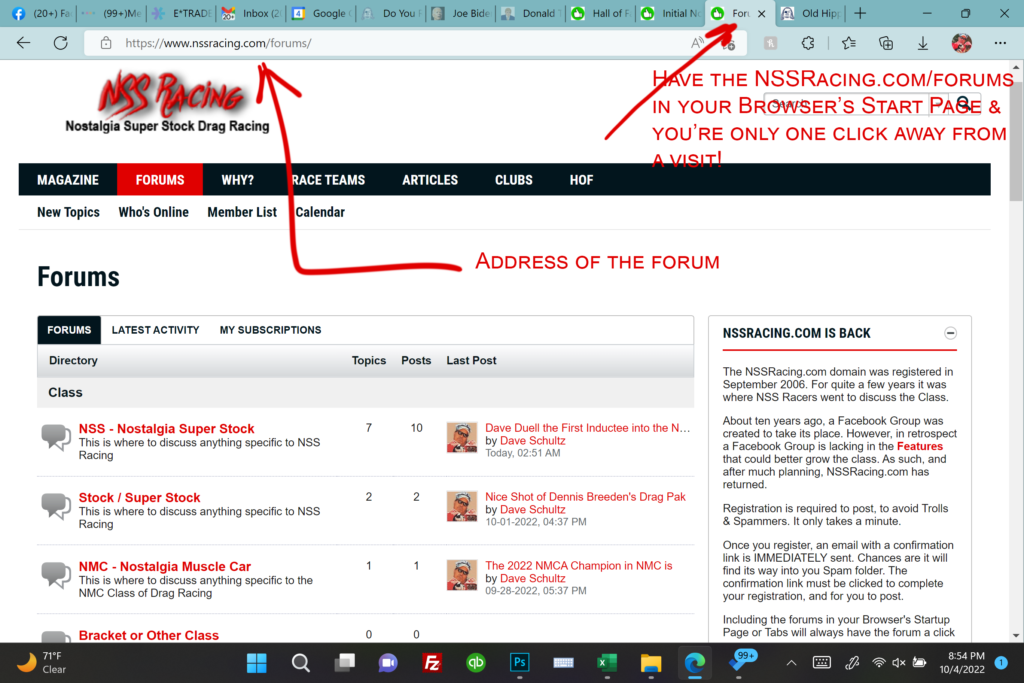Open the clock showing 8:54 PM
Image resolution: width=1024 pixels, height=683 pixels.
(962, 663)
